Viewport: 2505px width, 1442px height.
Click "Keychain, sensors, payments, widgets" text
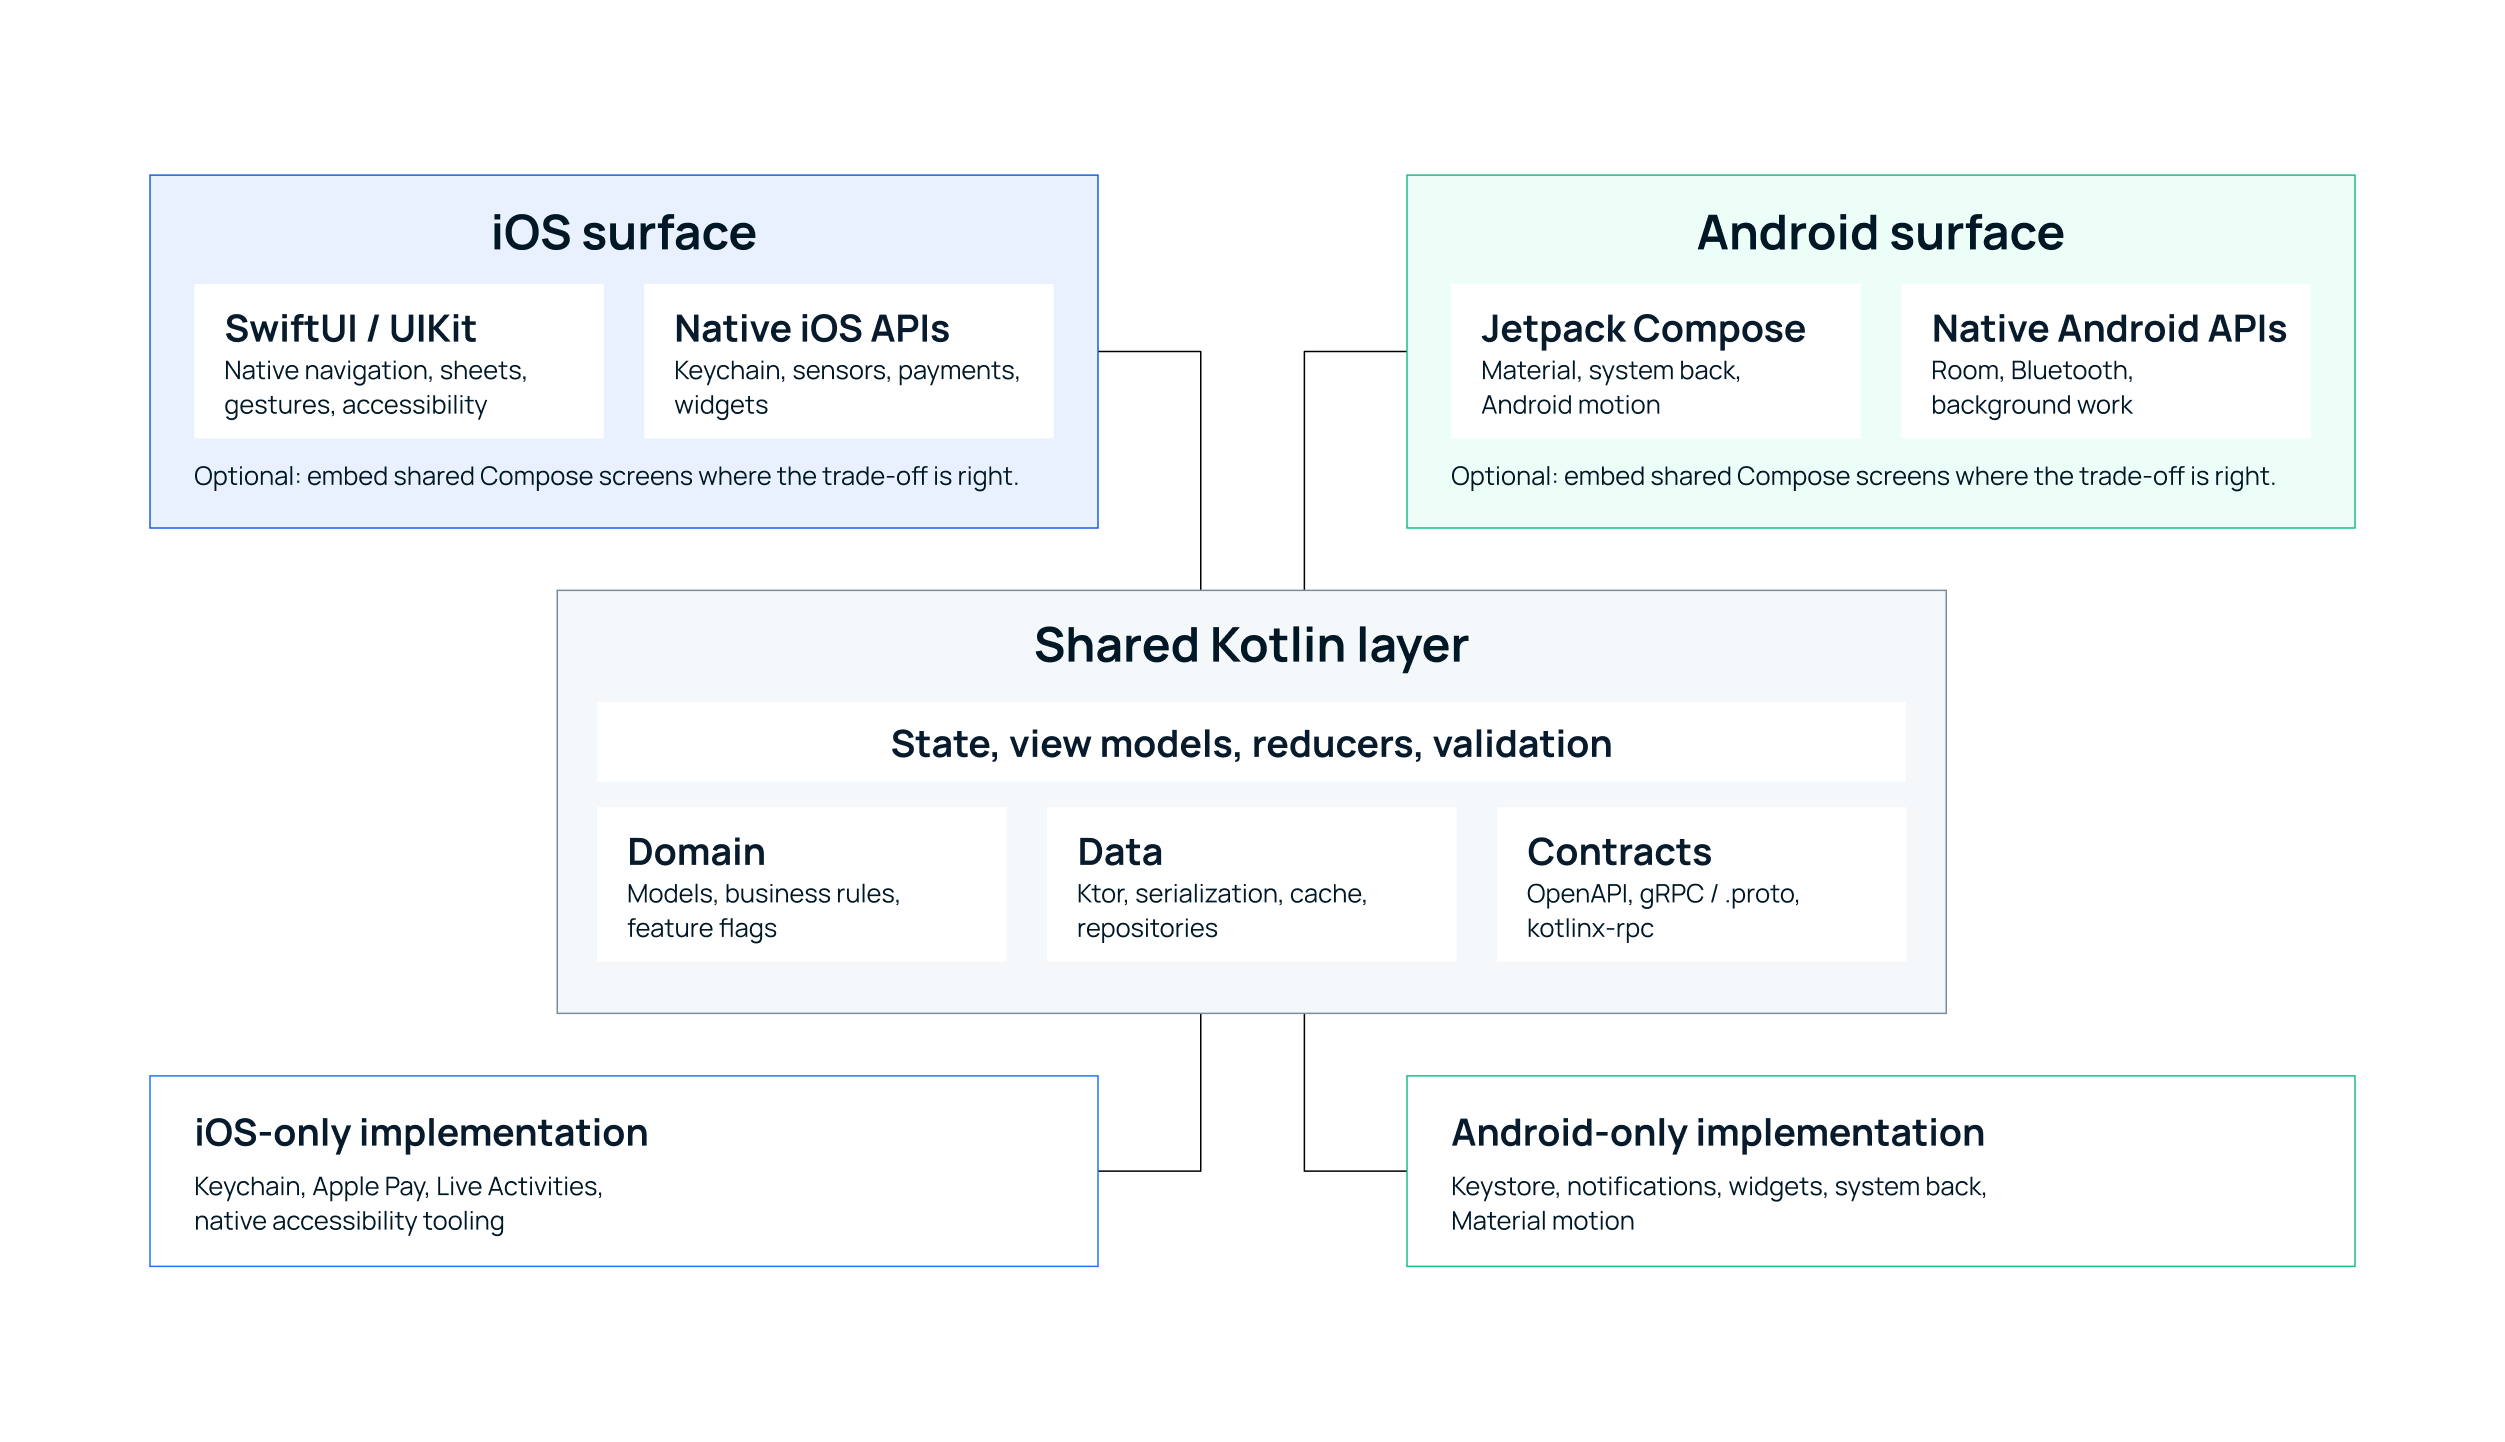847,388
